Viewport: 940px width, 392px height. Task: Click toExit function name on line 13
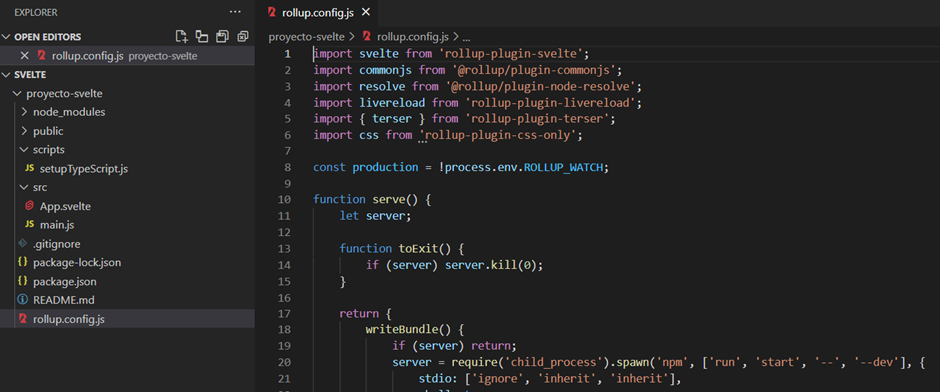(418, 248)
